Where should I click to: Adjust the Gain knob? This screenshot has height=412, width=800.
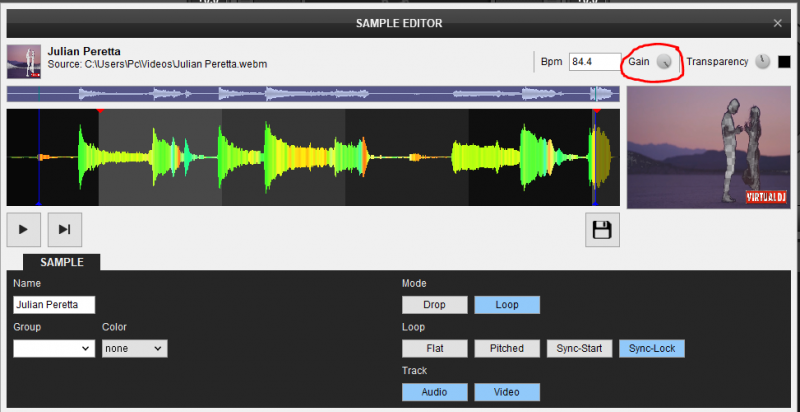664,62
